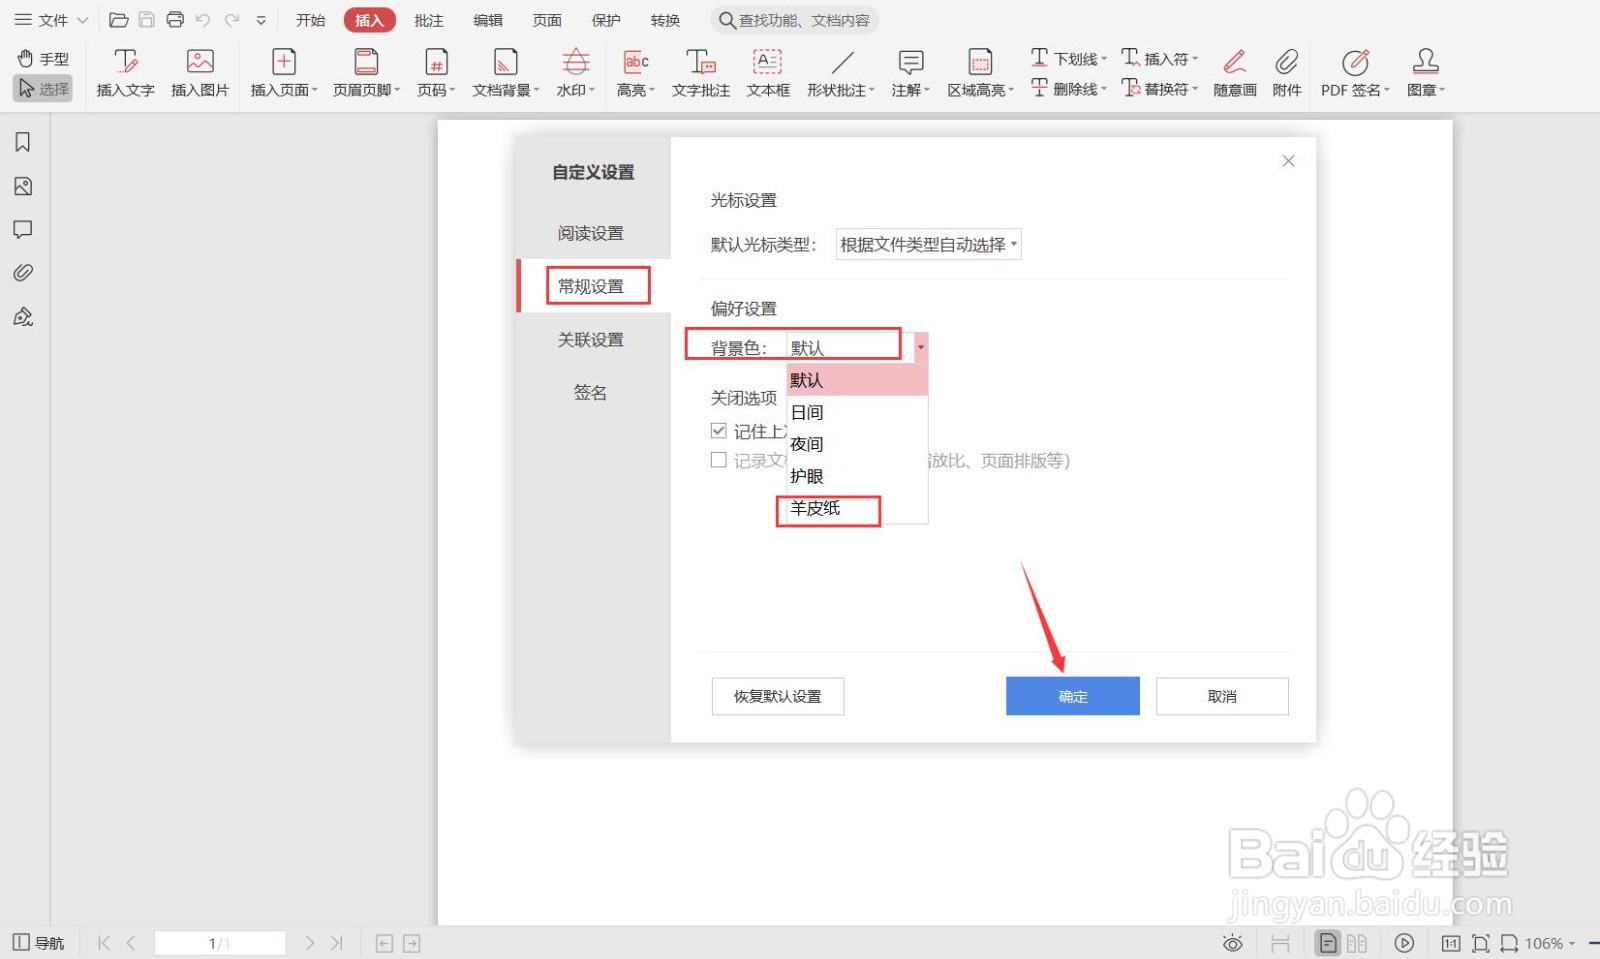Switch to the 页面 tab
This screenshot has height=959, width=1600.
[x=547, y=20]
